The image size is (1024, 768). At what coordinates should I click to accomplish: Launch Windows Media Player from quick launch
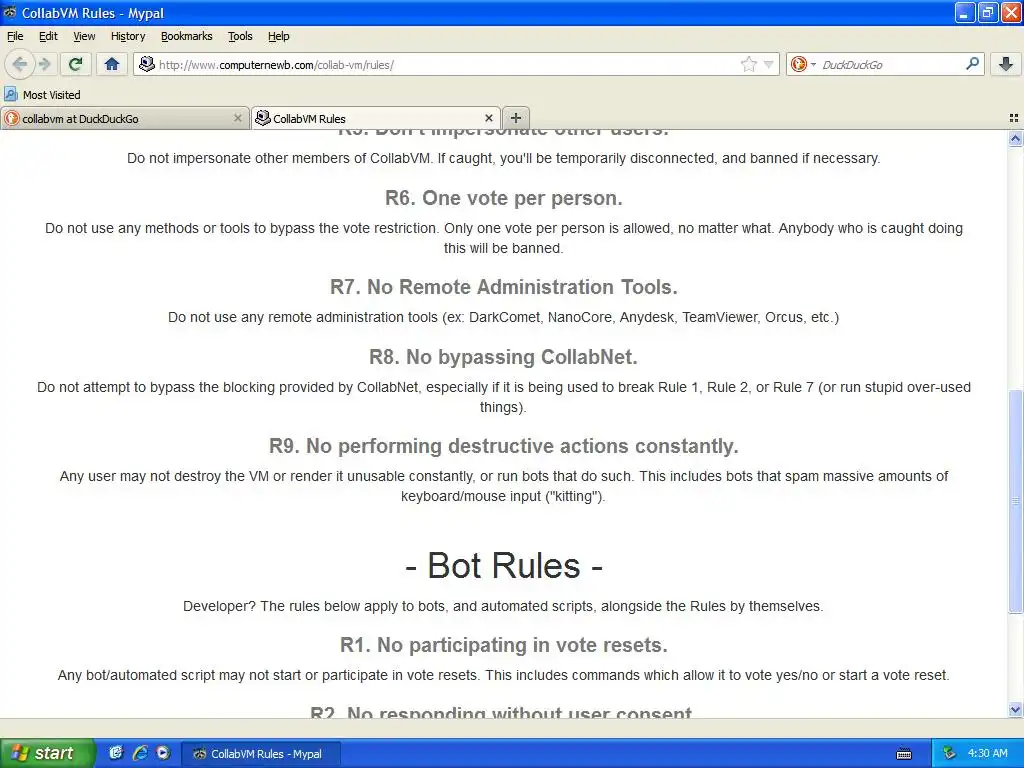point(163,753)
